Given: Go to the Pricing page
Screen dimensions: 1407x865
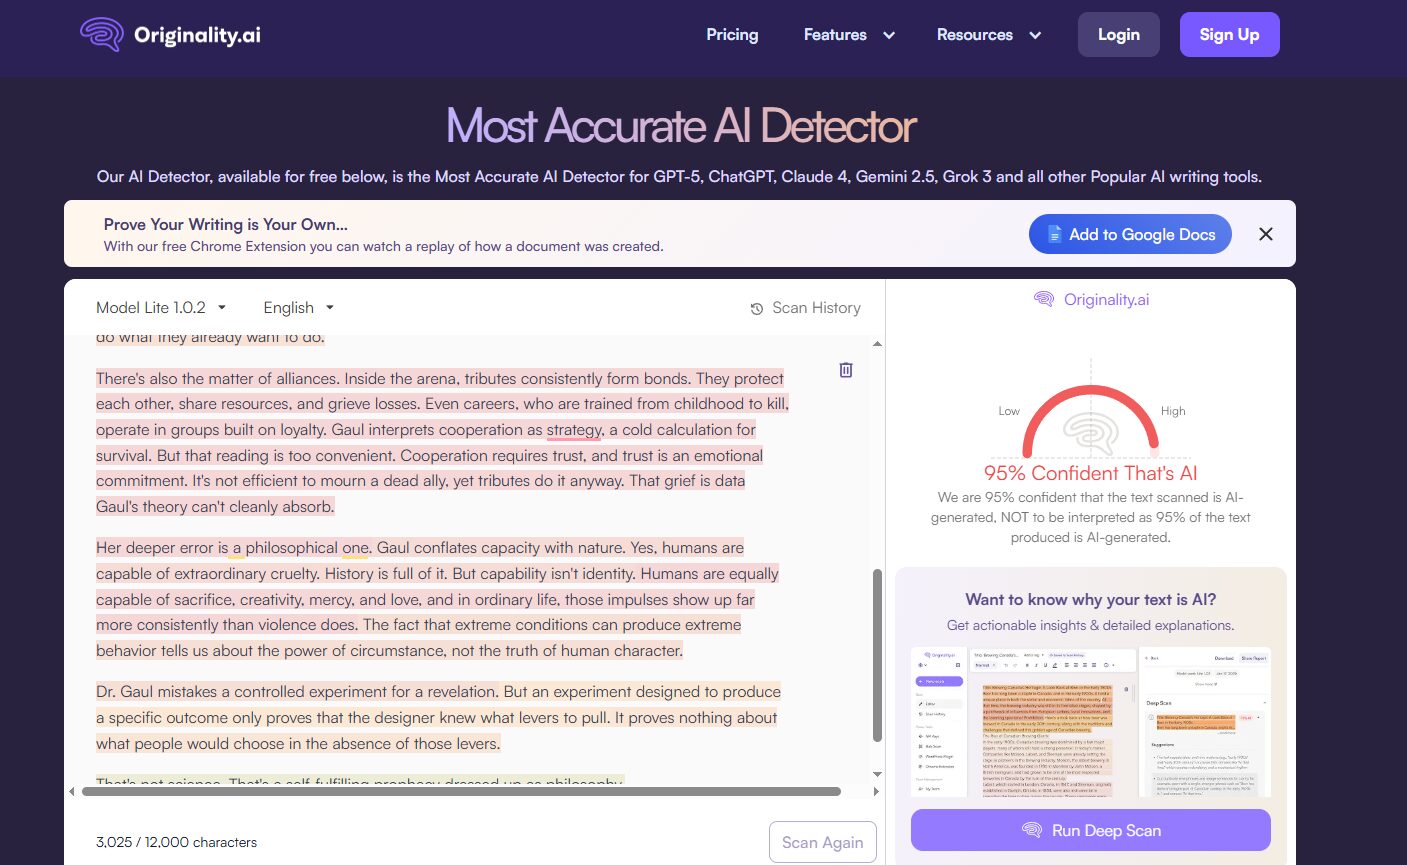Looking at the screenshot, I should coord(732,35).
